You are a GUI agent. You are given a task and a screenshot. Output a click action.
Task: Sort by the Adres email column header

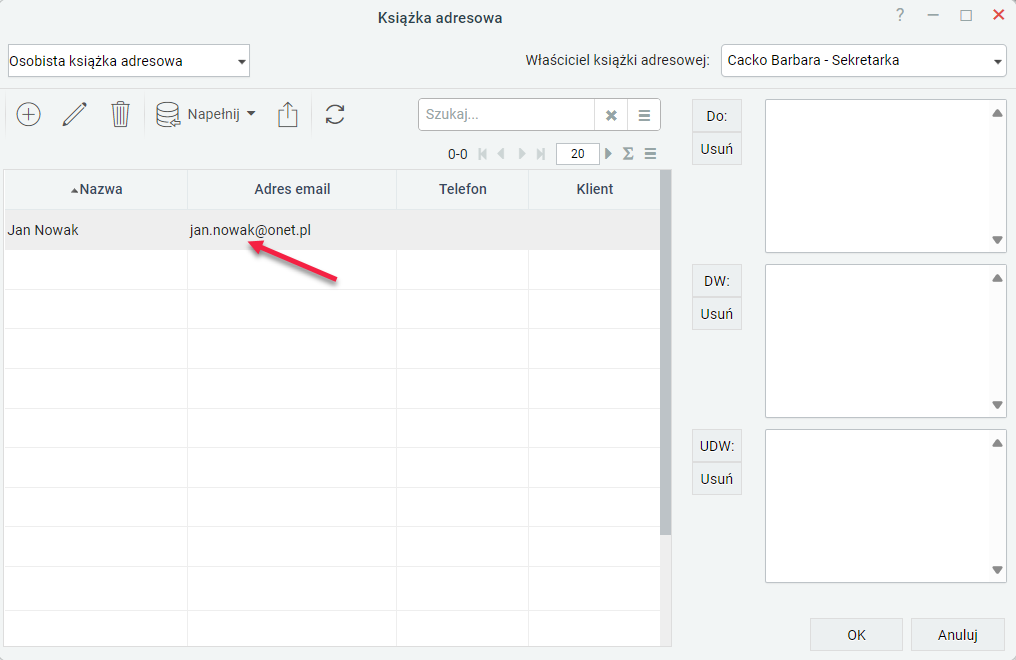click(x=292, y=189)
